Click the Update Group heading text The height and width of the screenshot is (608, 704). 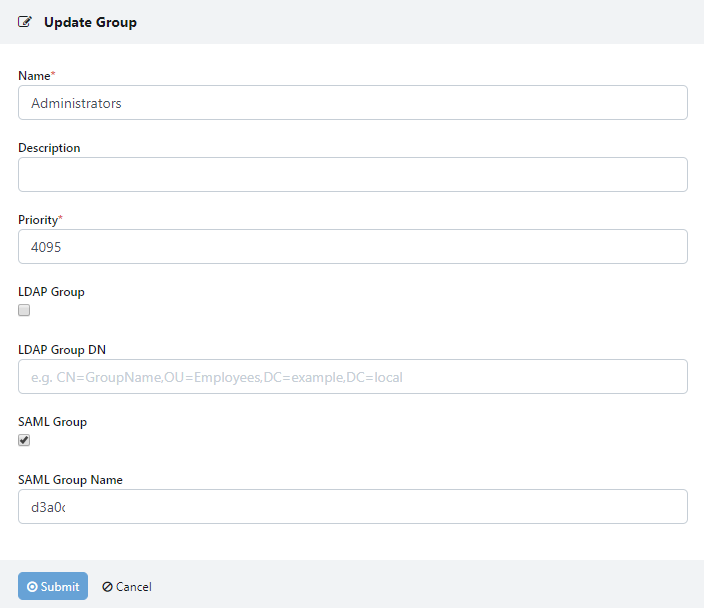click(x=90, y=22)
